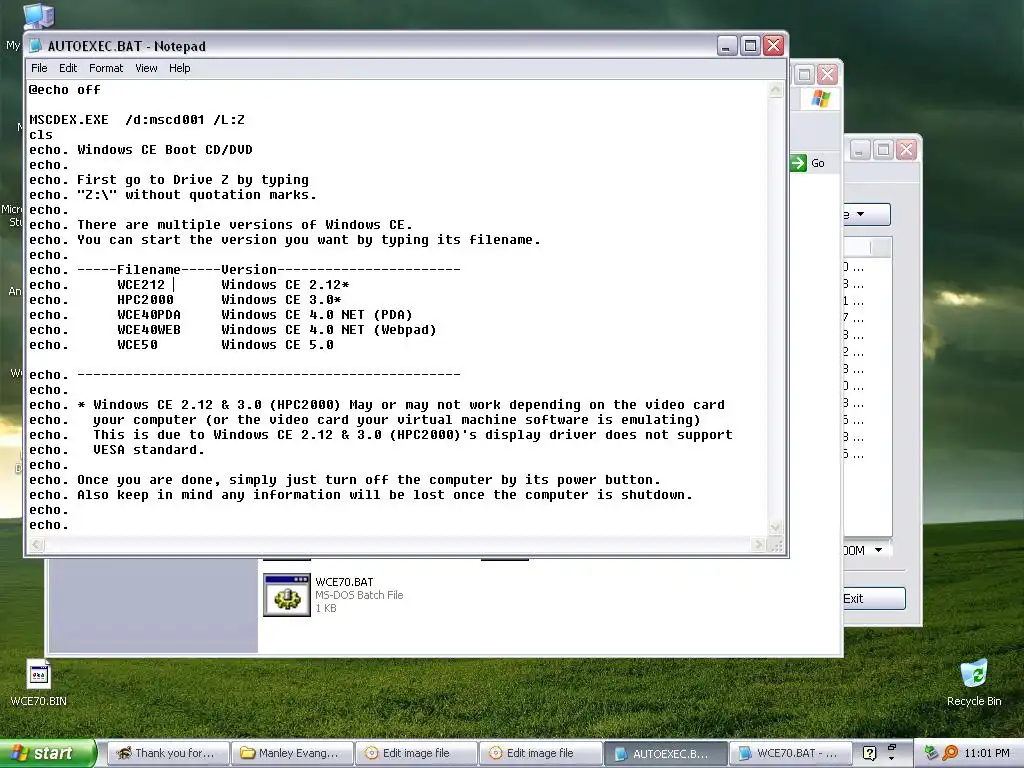Maximize the Explorer window behind Notepad
The image size is (1024, 768).
[805, 74]
